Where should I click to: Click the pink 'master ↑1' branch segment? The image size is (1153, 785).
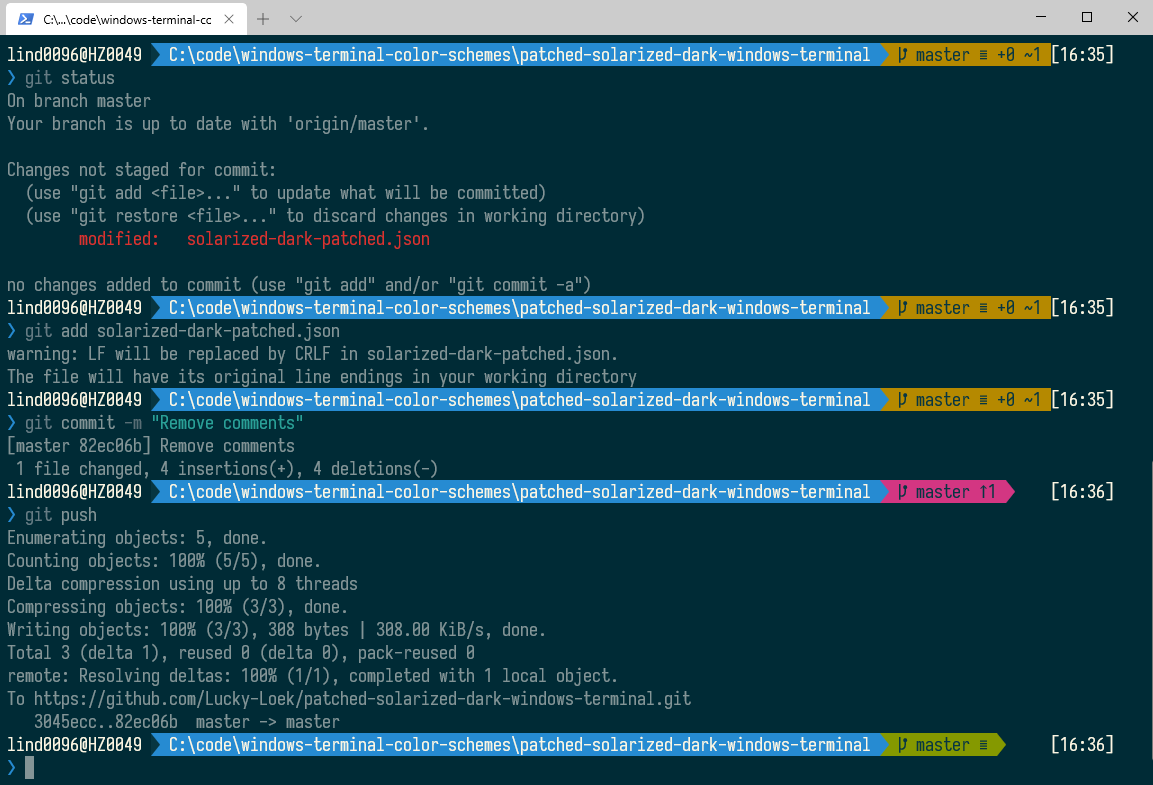[x=946, y=492]
